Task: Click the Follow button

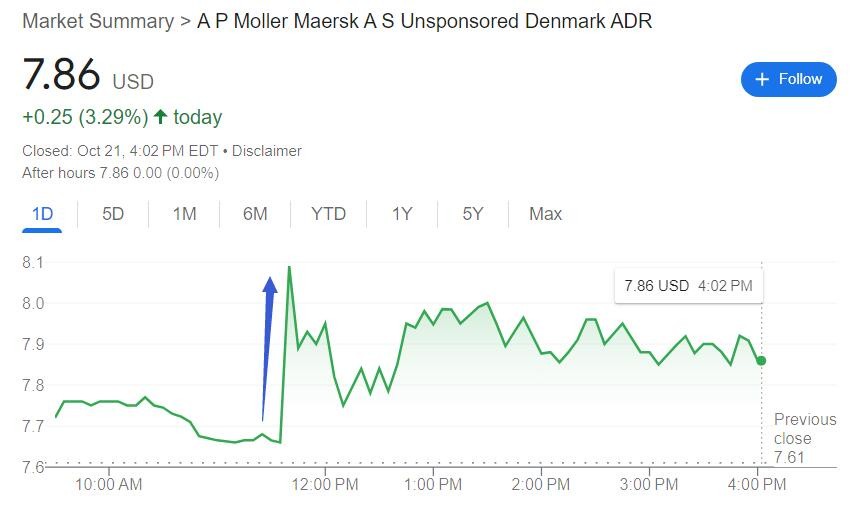Action: point(788,79)
